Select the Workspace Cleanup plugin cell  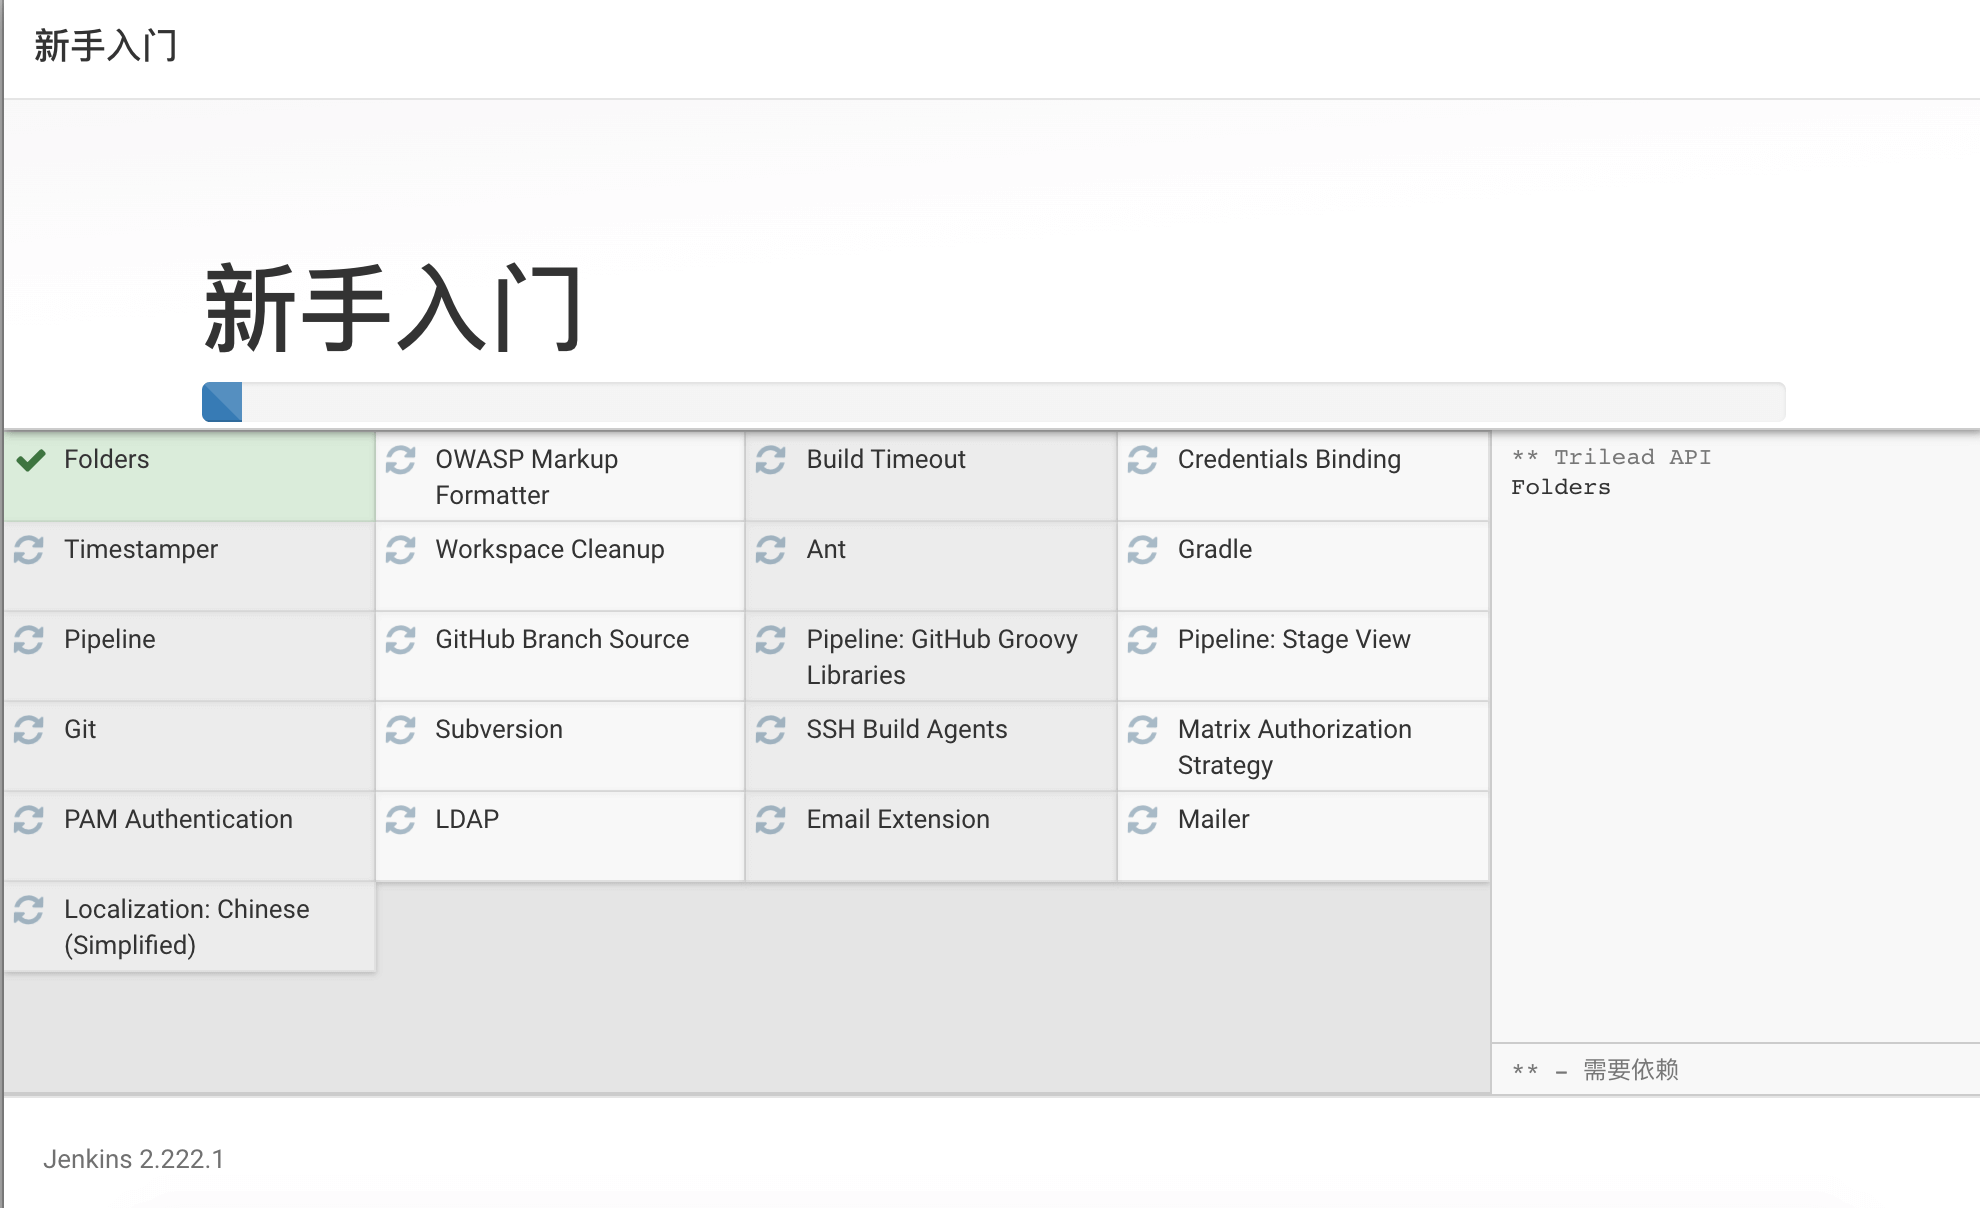(549, 550)
